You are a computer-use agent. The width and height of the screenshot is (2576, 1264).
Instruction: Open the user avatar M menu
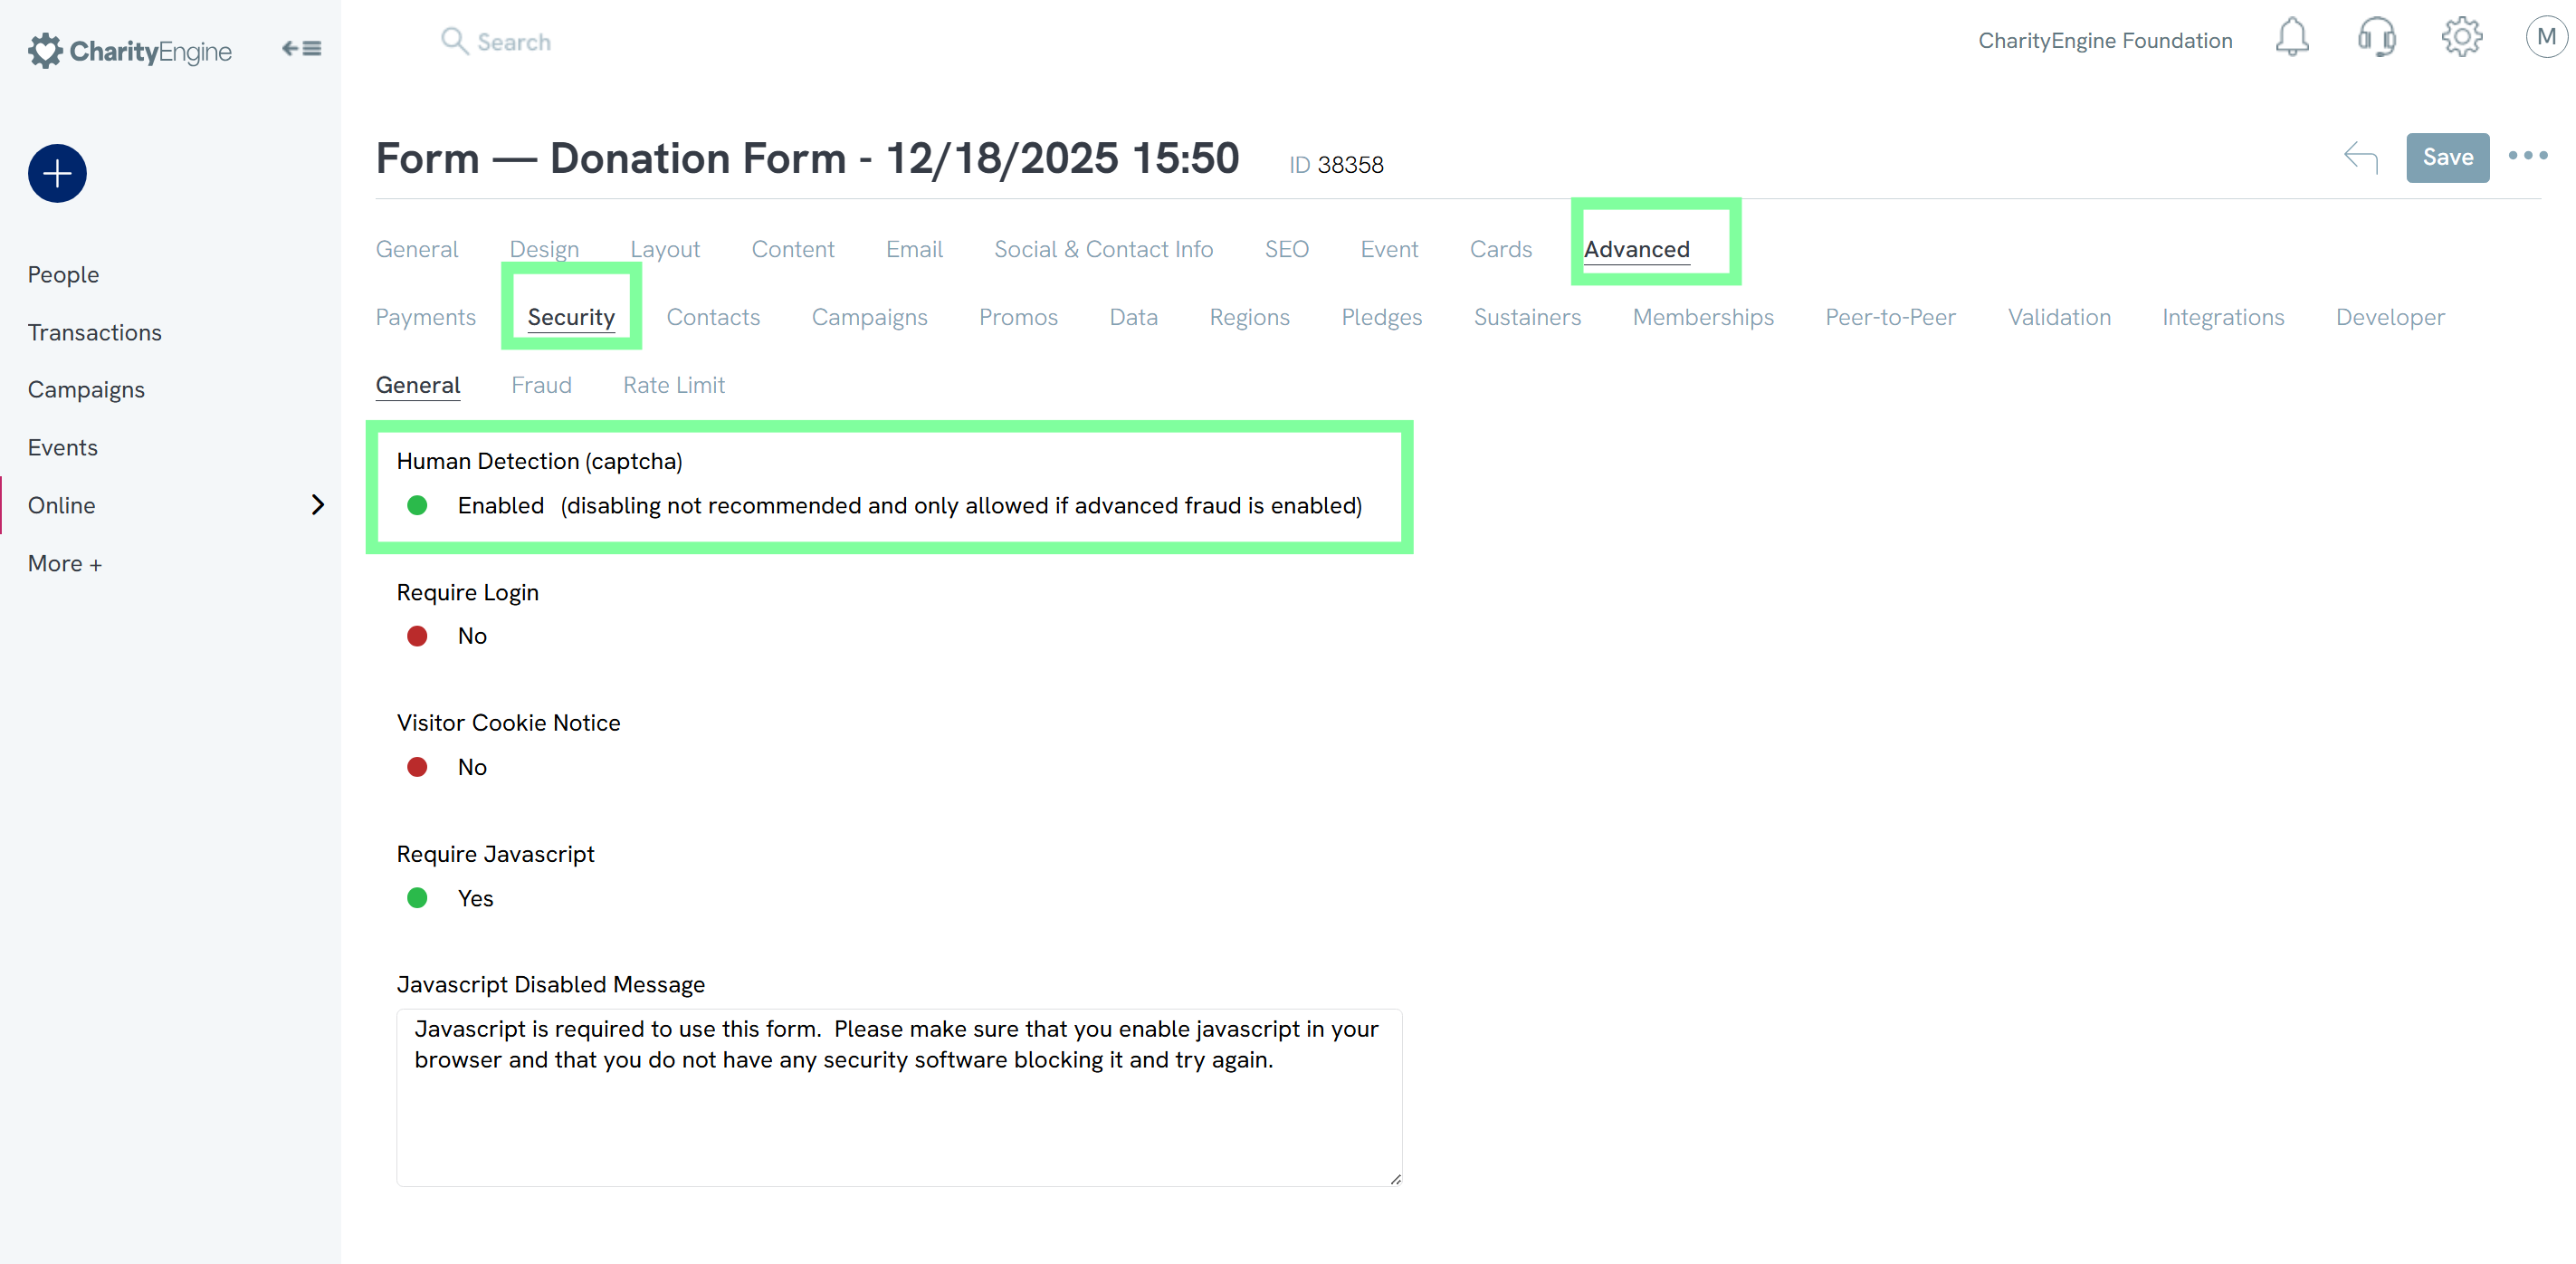[2545, 38]
